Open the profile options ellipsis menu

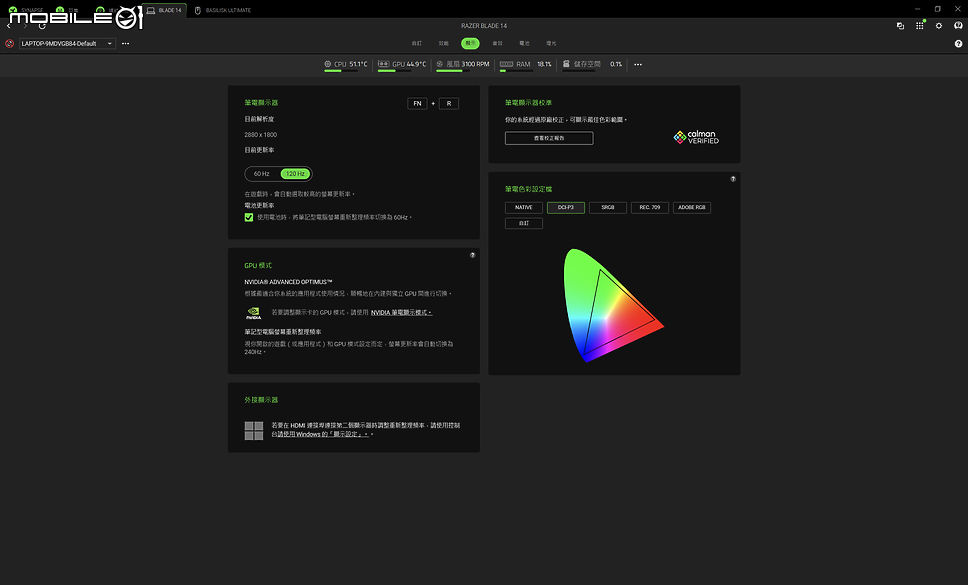coord(126,44)
